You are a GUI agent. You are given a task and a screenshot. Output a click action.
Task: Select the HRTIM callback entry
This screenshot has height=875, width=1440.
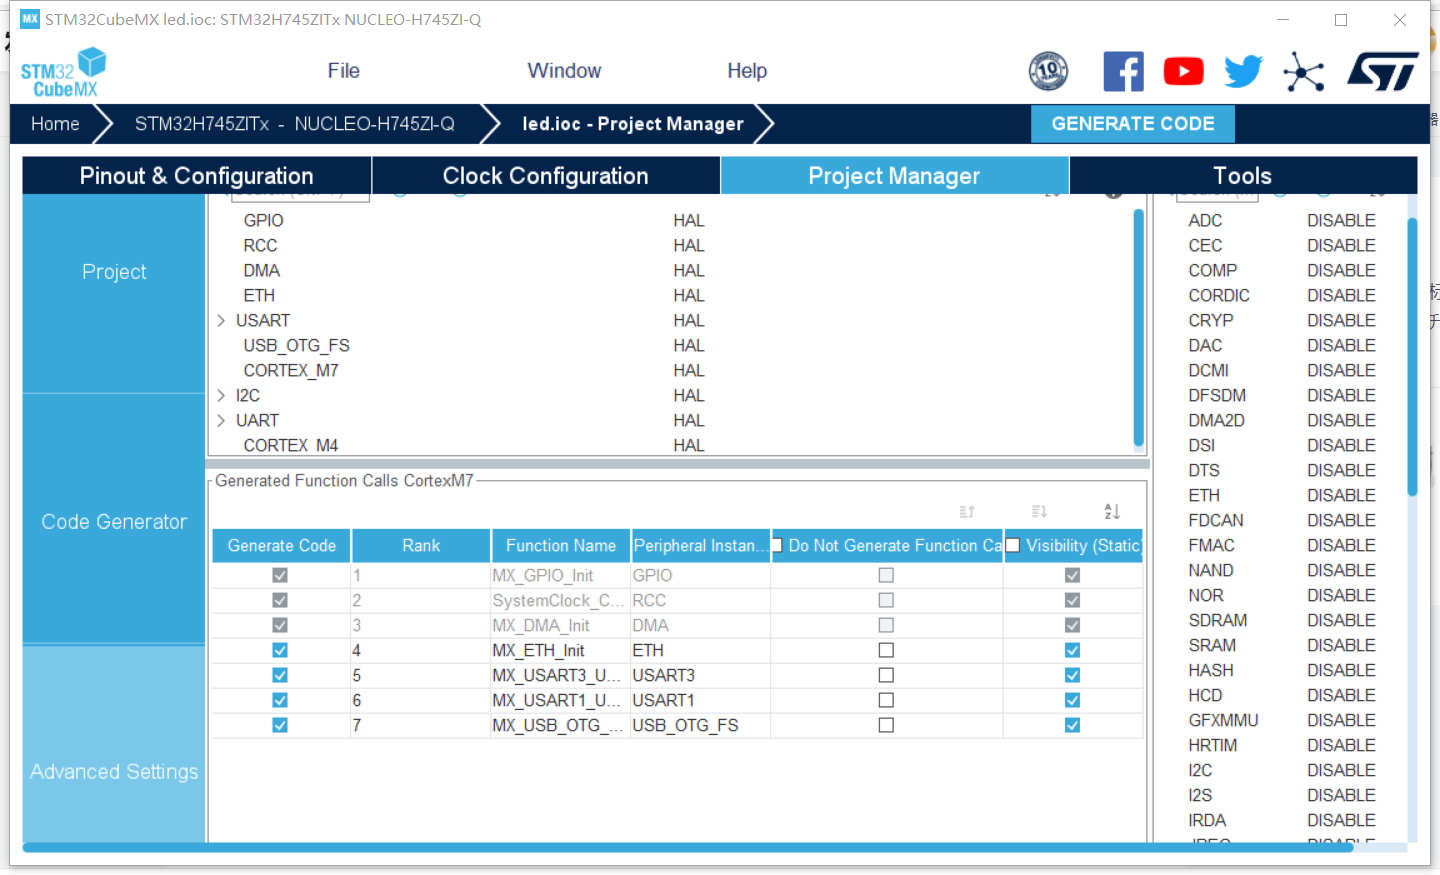[1213, 745]
